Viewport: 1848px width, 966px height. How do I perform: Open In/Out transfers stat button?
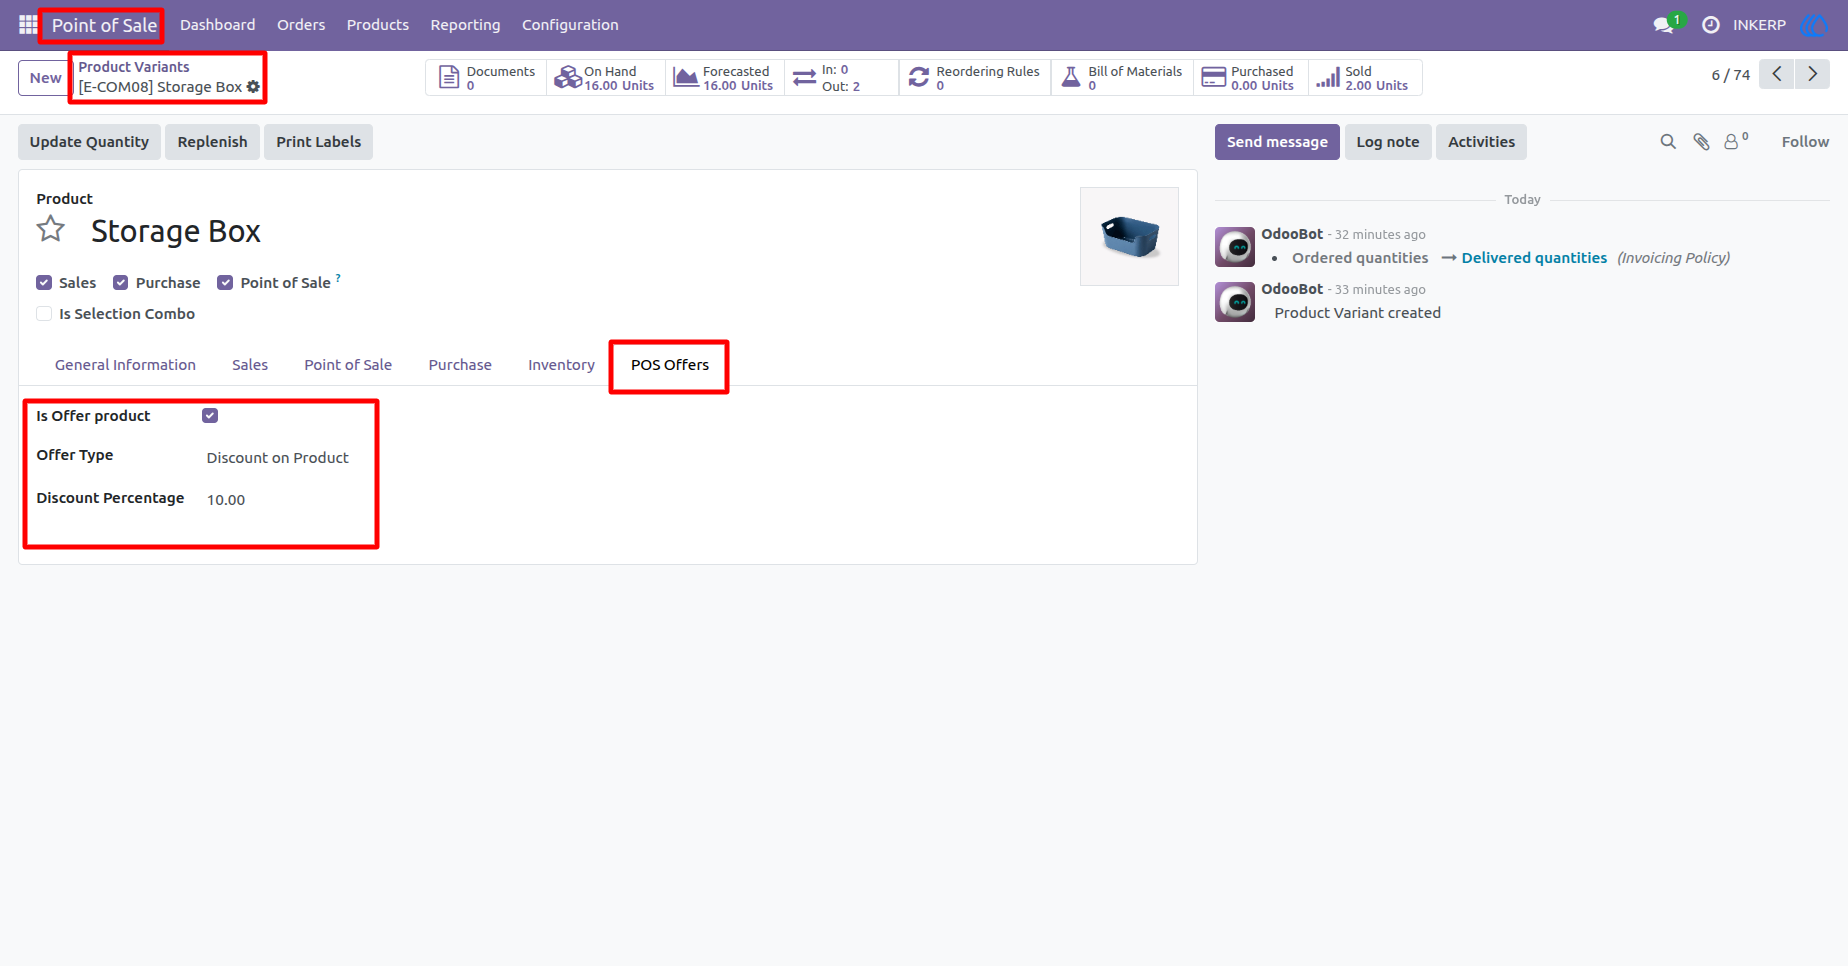click(842, 78)
